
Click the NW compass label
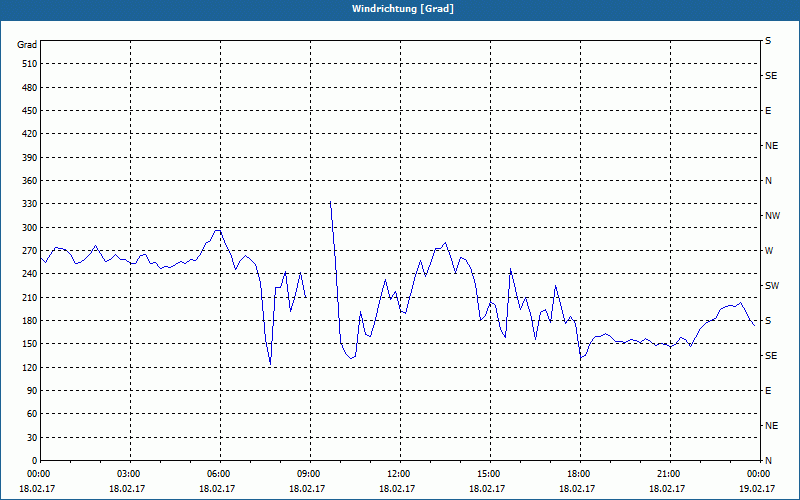772,216
